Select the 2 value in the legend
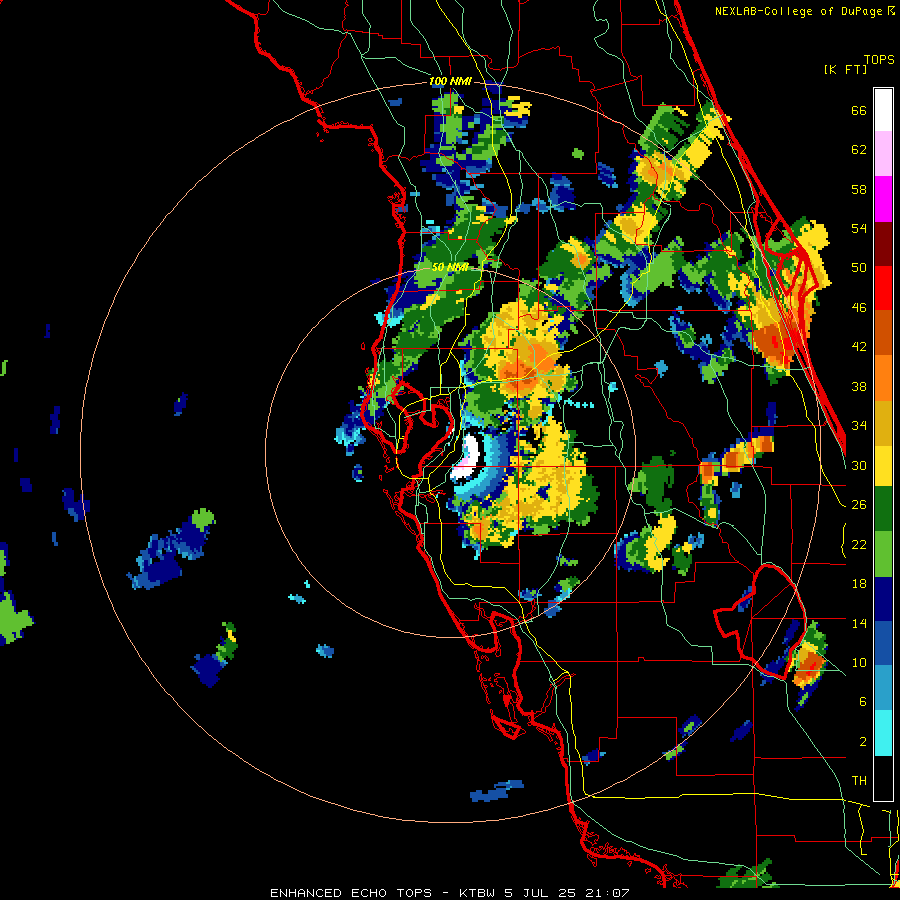900x900 pixels. point(863,742)
